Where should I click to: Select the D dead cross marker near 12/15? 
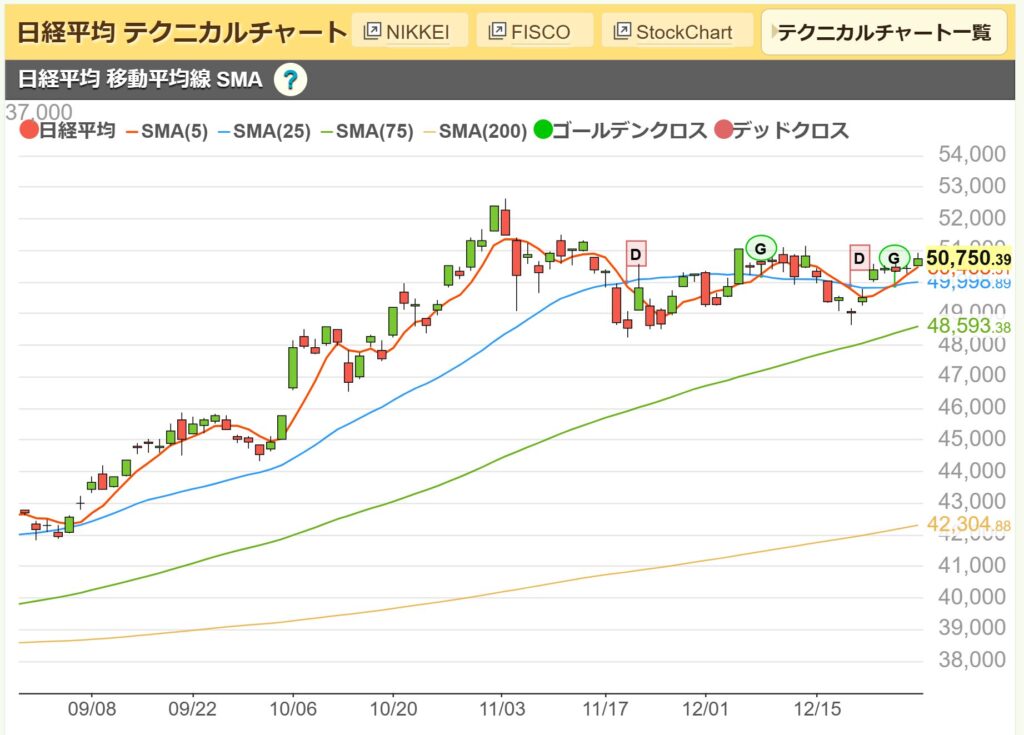pos(860,259)
